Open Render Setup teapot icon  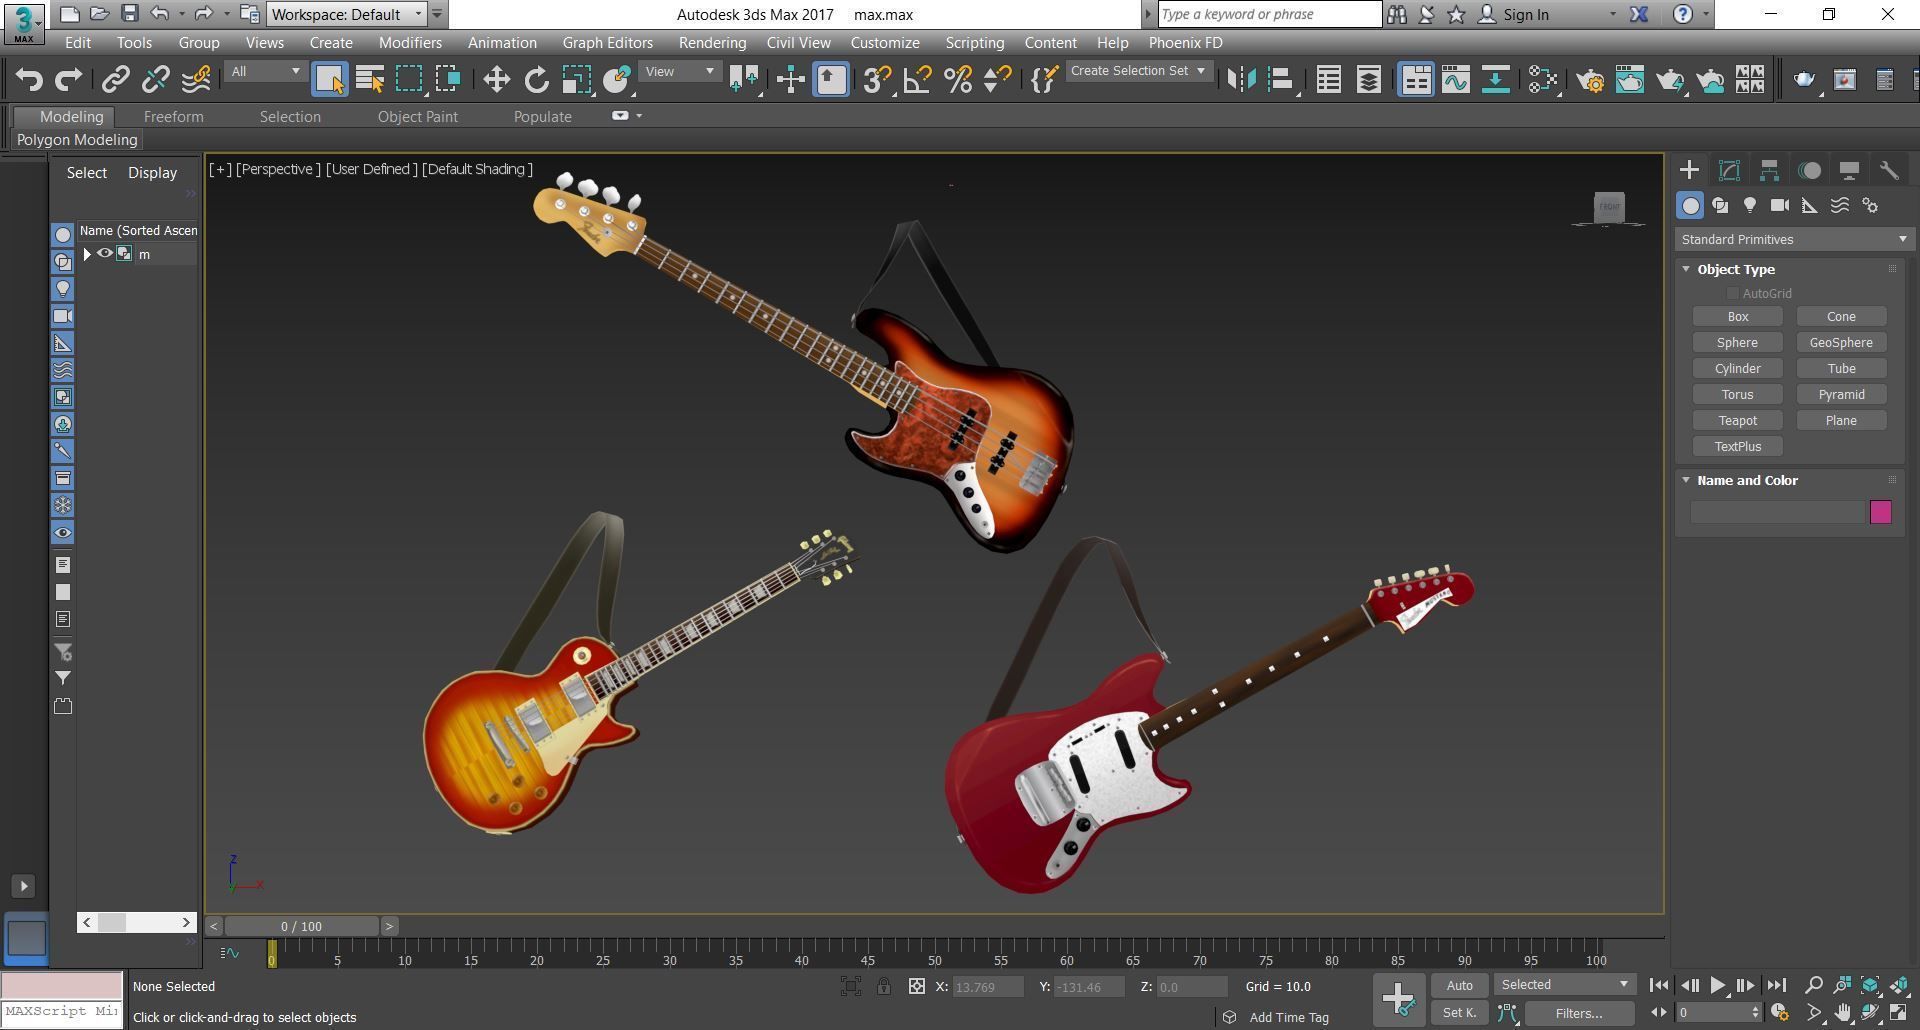(x=1590, y=79)
